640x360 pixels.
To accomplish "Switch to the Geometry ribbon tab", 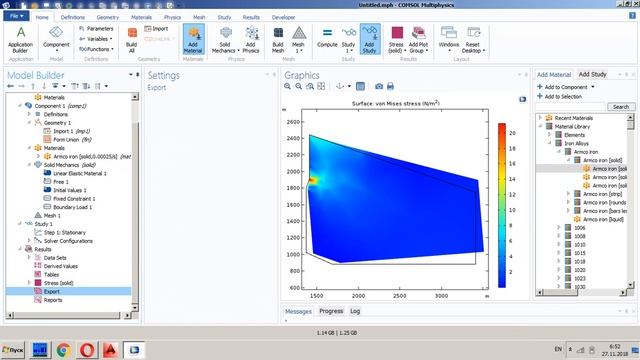I will (108, 17).
